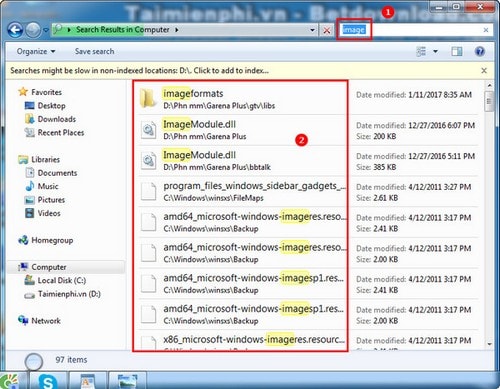Change the view layout icon
This screenshot has height=389, width=500.
click(421, 51)
